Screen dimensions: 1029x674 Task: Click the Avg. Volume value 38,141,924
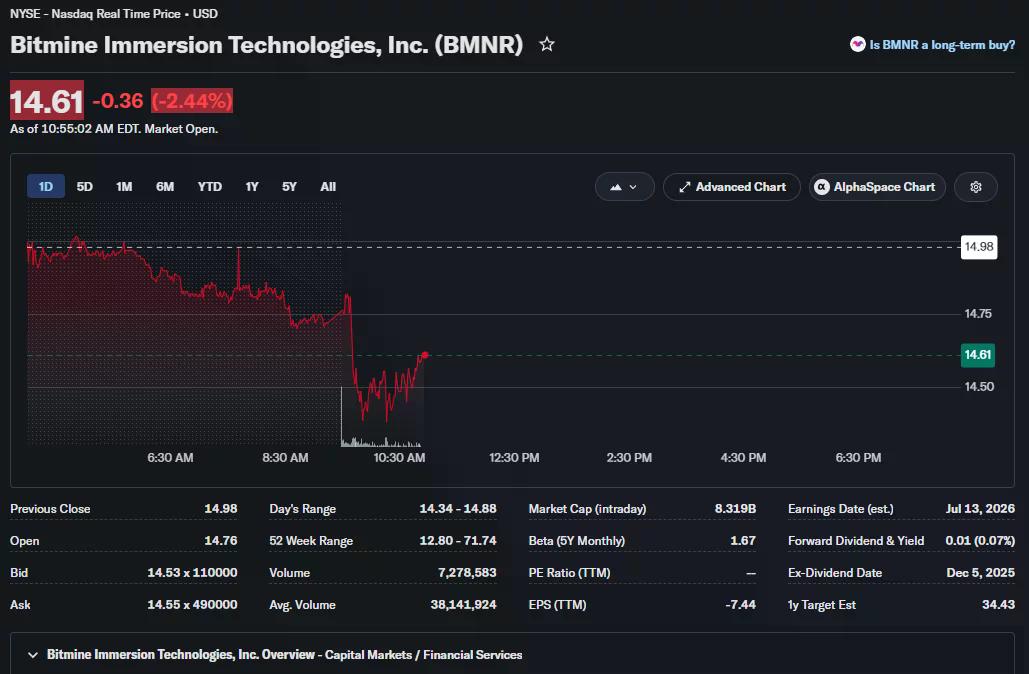click(463, 604)
